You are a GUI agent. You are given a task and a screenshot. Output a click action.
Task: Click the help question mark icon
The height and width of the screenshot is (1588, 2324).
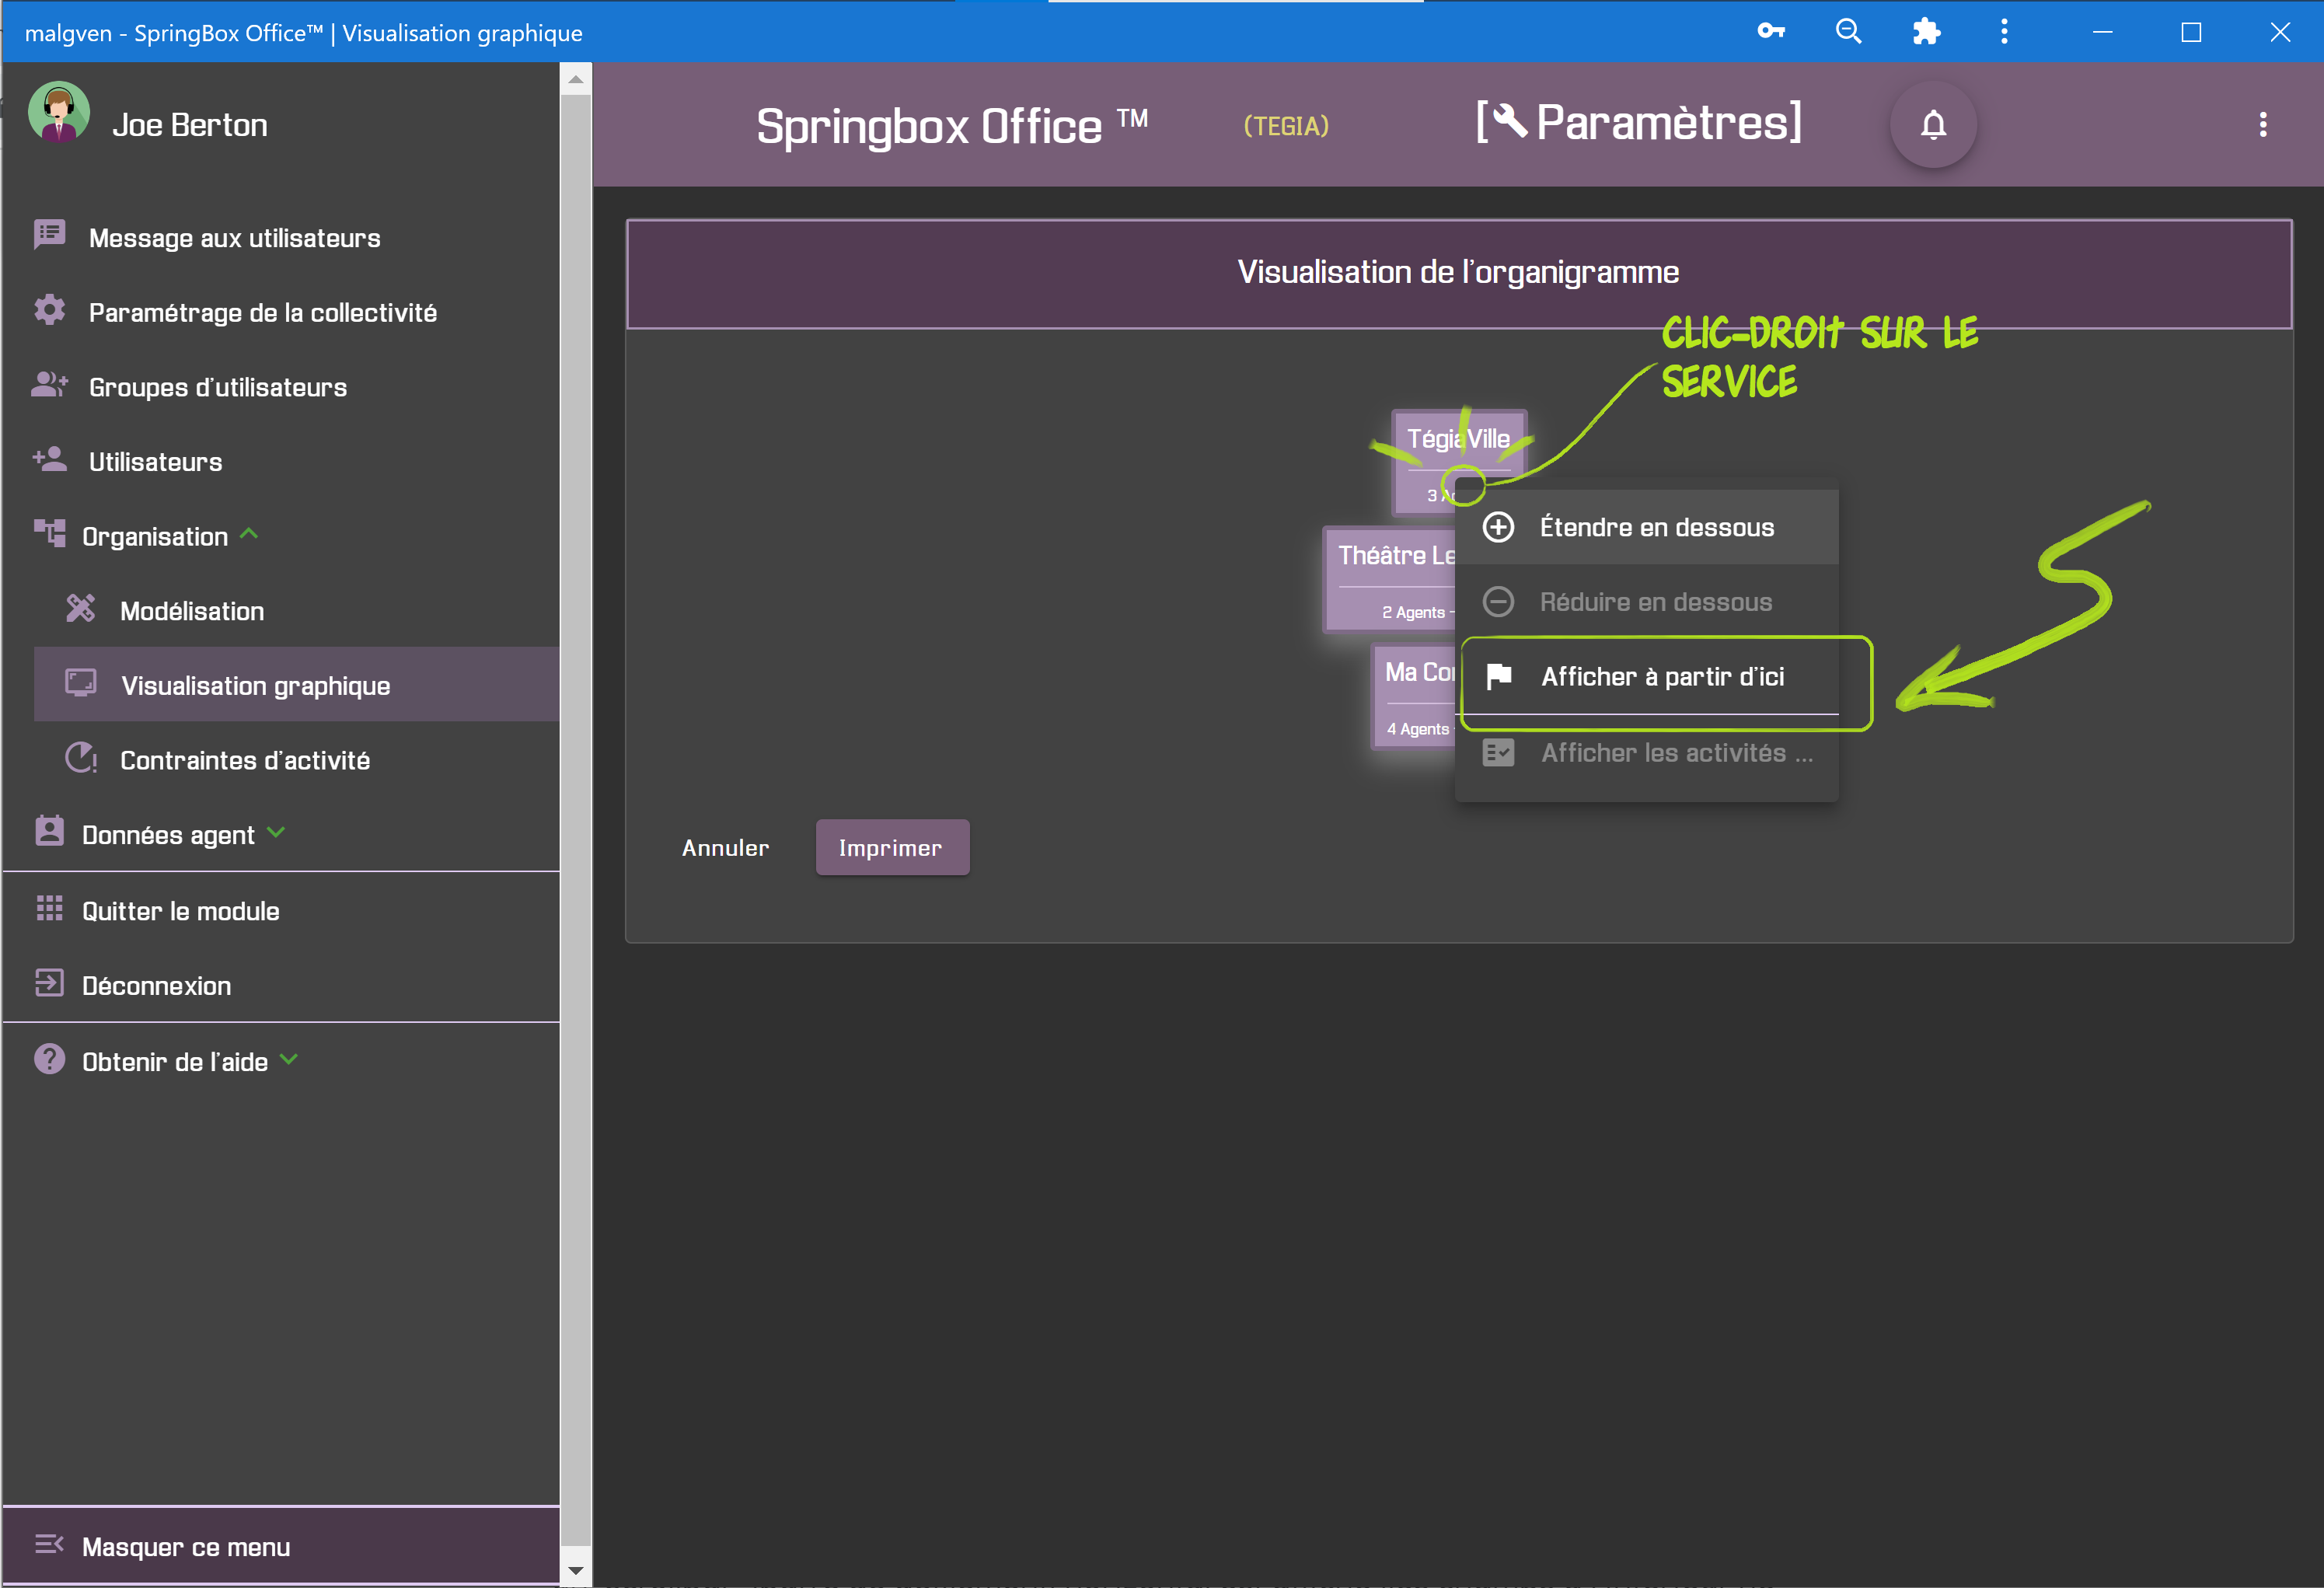click(49, 1059)
